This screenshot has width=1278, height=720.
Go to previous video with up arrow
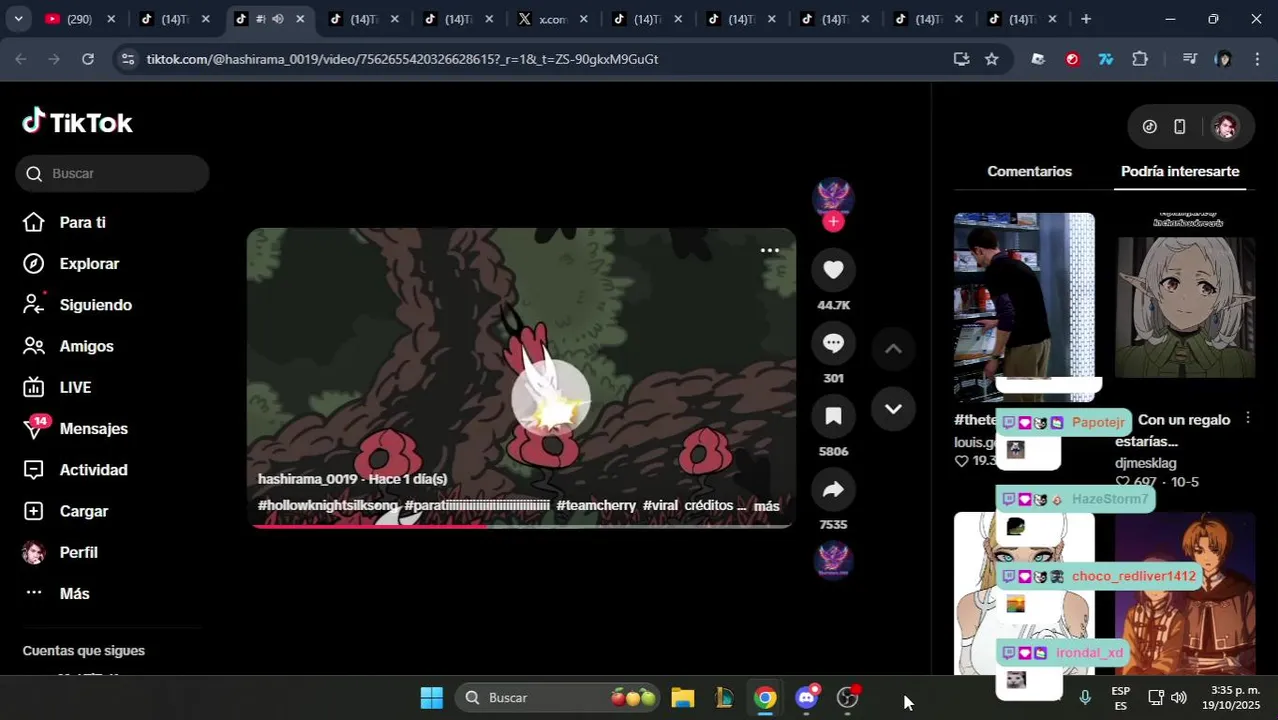click(x=893, y=349)
